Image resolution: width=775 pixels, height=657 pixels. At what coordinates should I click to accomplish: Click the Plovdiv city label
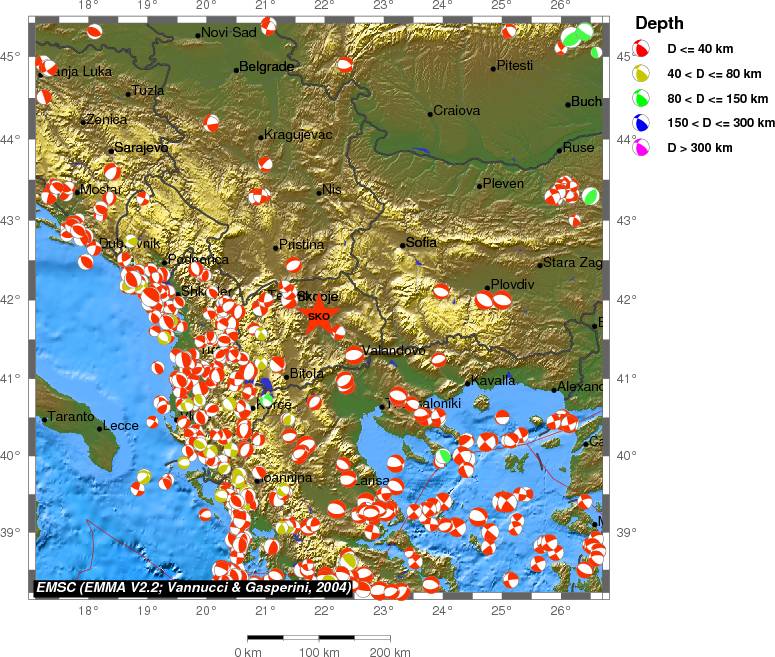(x=513, y=284)
